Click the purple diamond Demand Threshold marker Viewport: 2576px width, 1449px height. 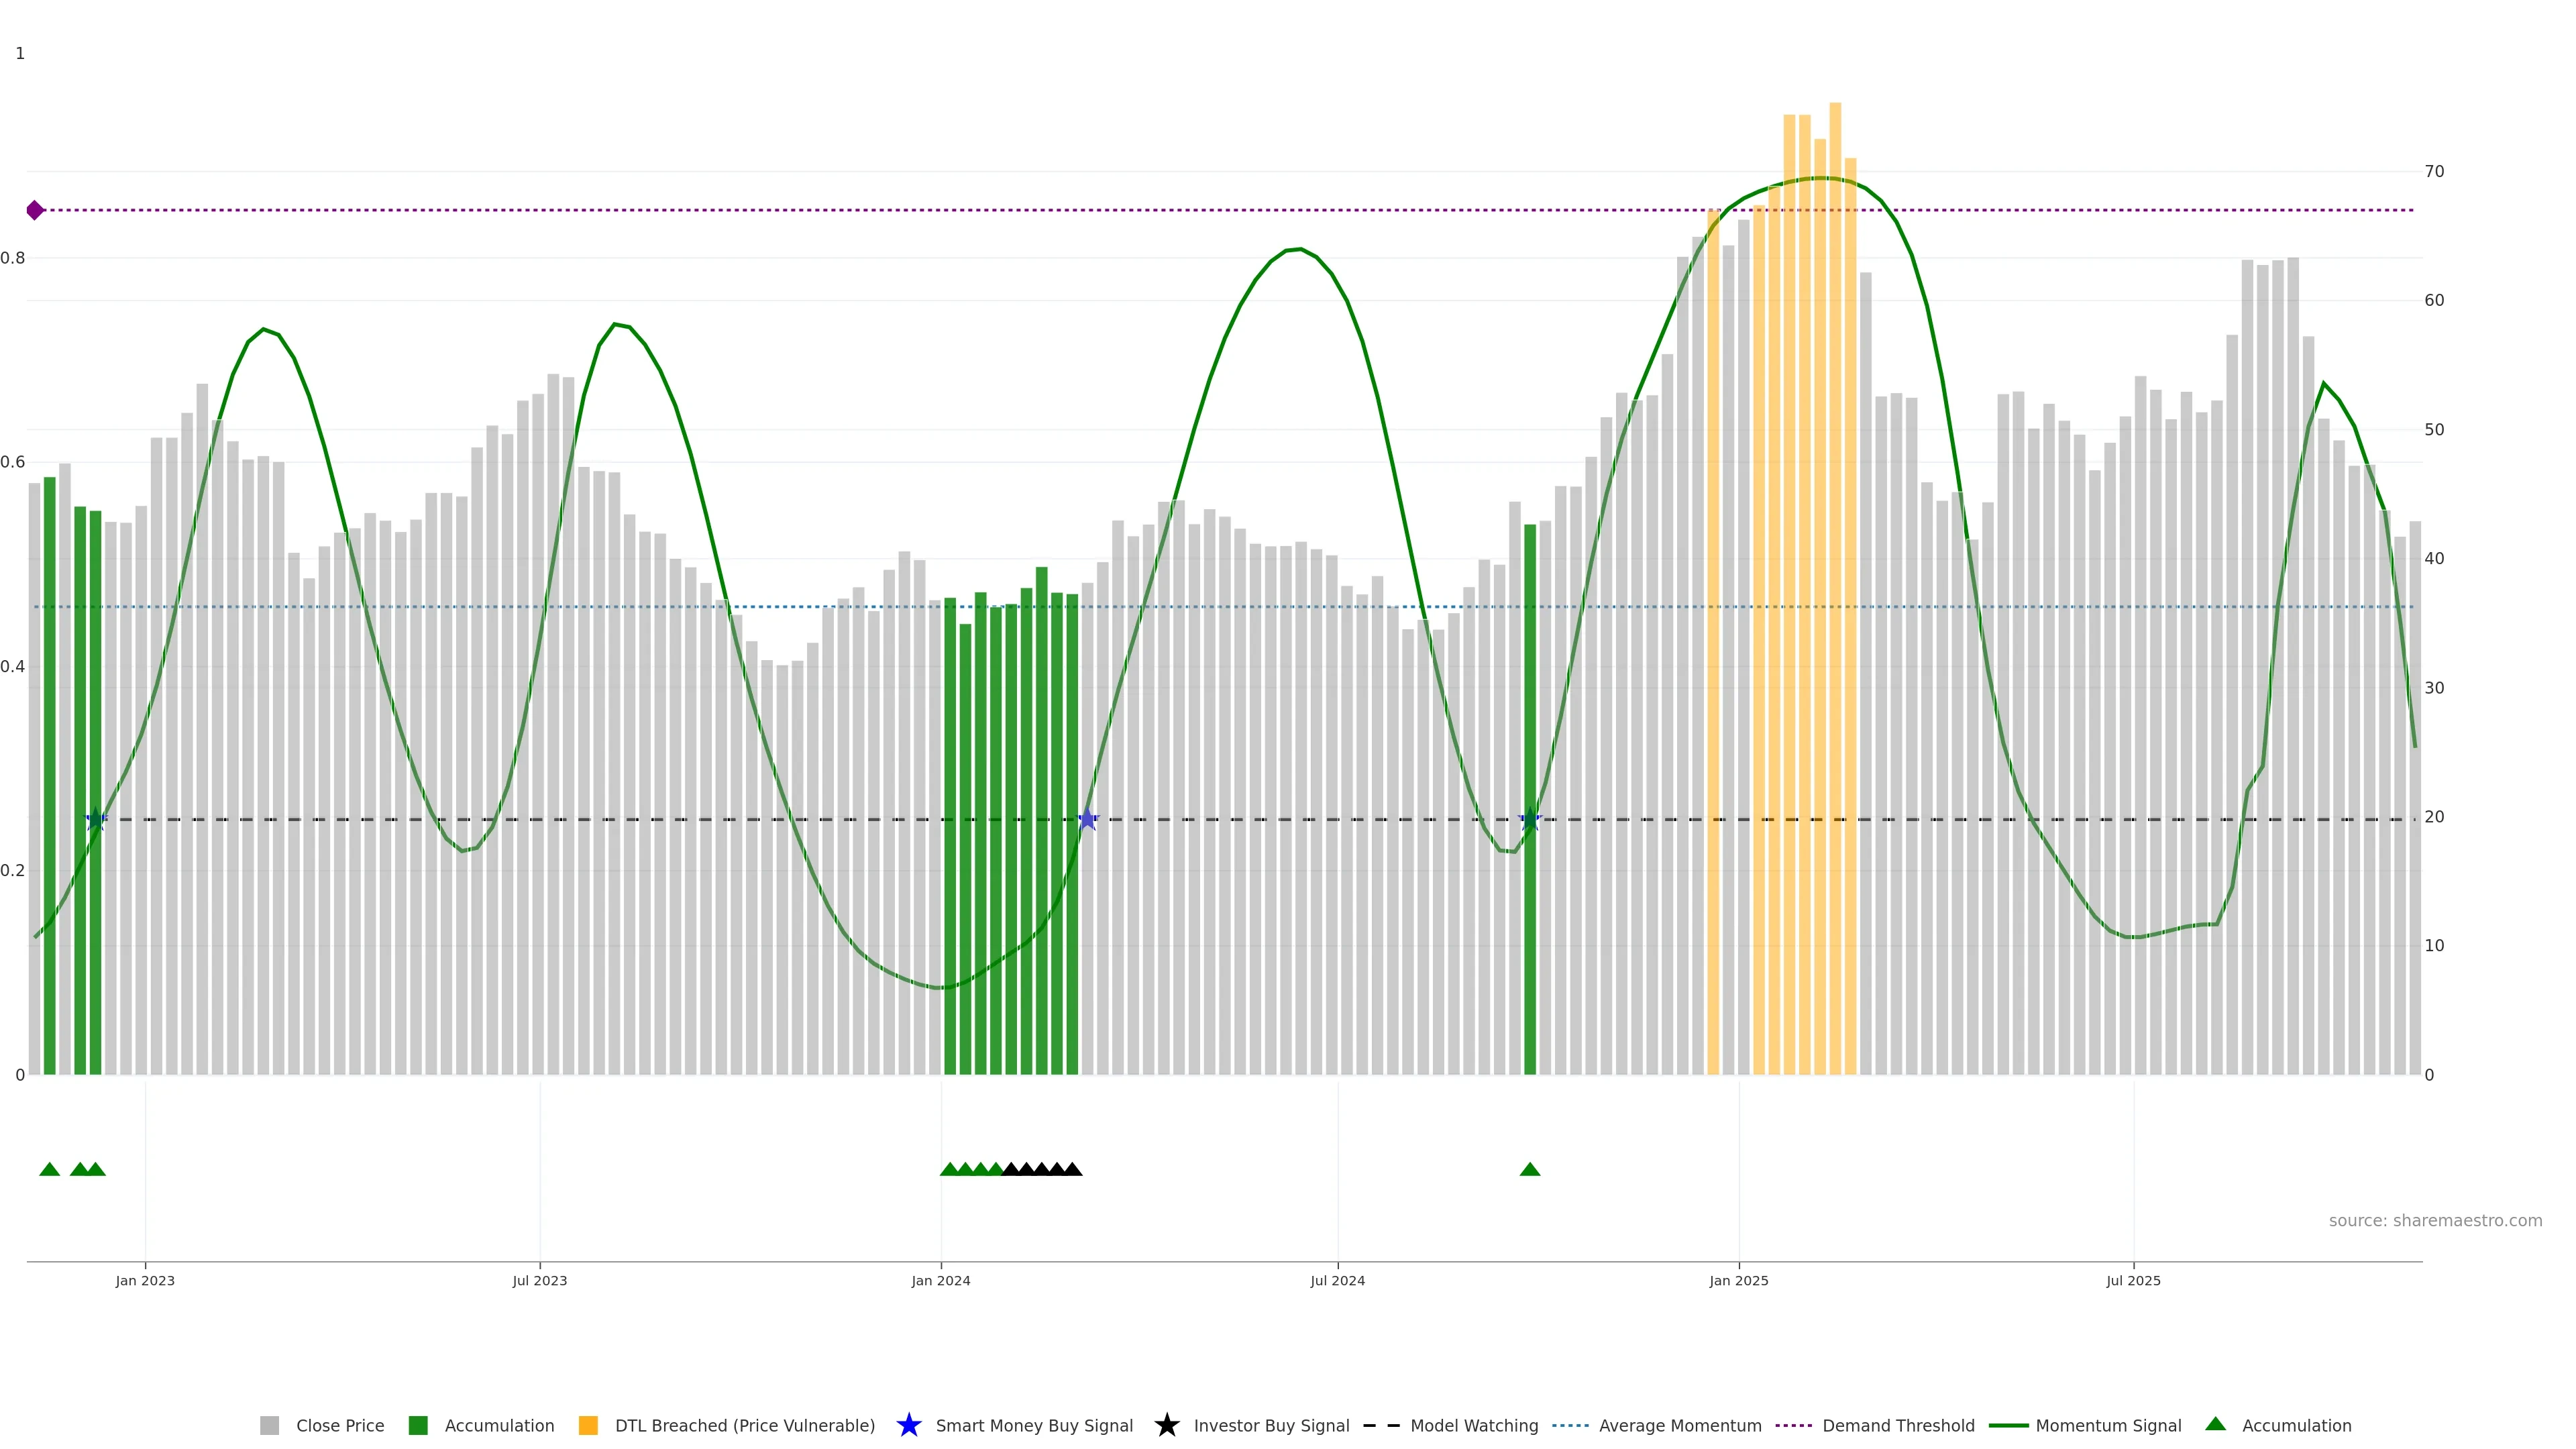coord(35,210)
